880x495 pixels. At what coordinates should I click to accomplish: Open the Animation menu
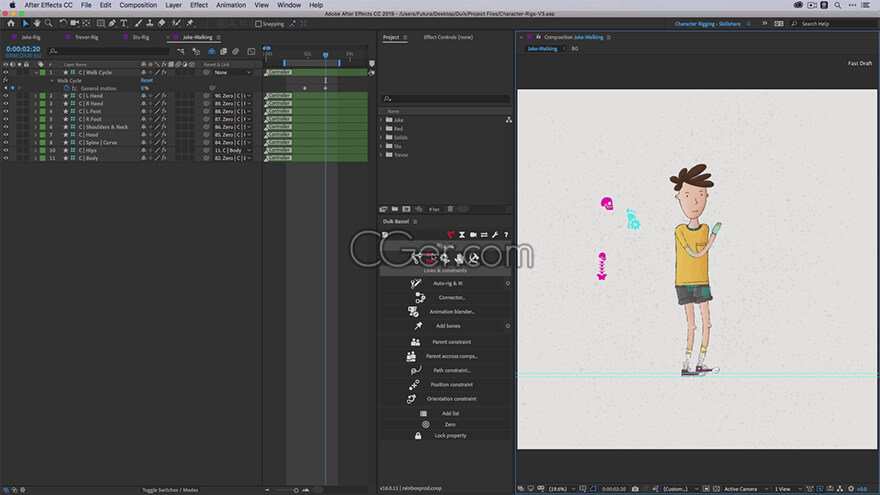click(x=231, y=5)
